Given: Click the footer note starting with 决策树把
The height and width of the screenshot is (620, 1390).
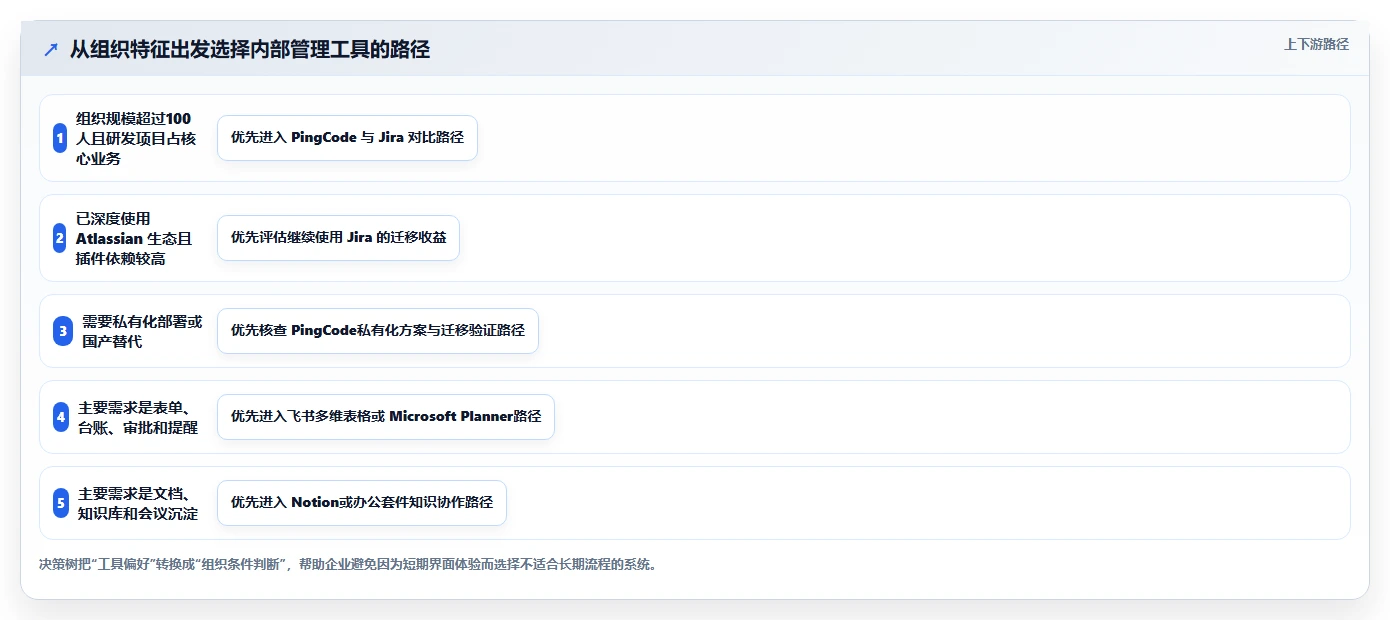Looking at the screenshot, I should pos(348,564).
